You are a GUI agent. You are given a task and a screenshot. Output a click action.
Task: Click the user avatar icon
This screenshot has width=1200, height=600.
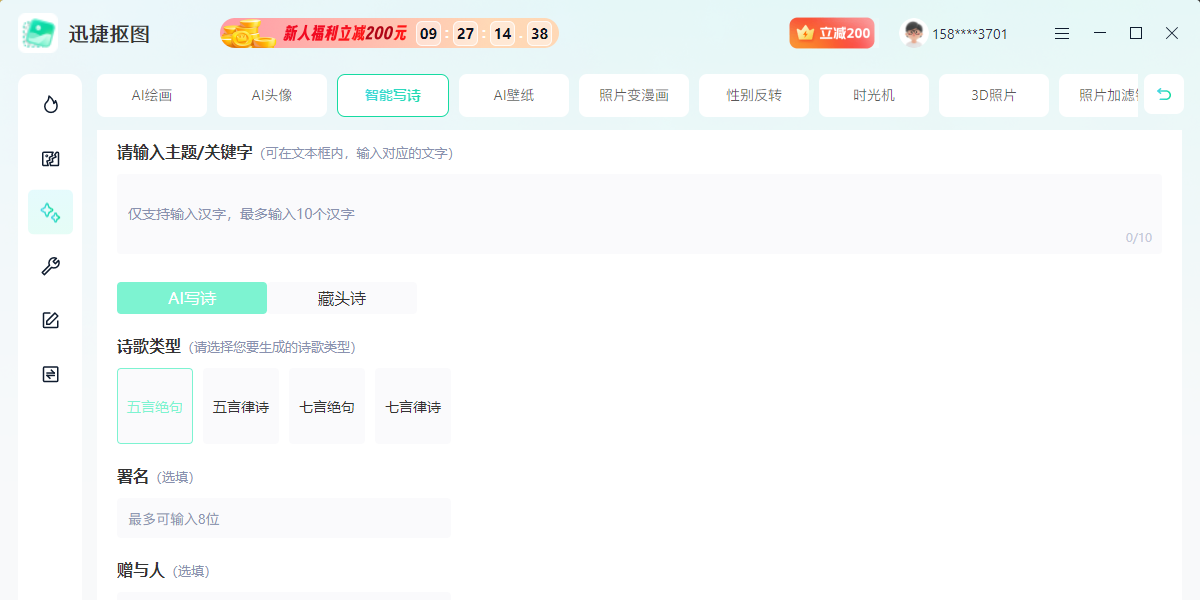[913, 33]
